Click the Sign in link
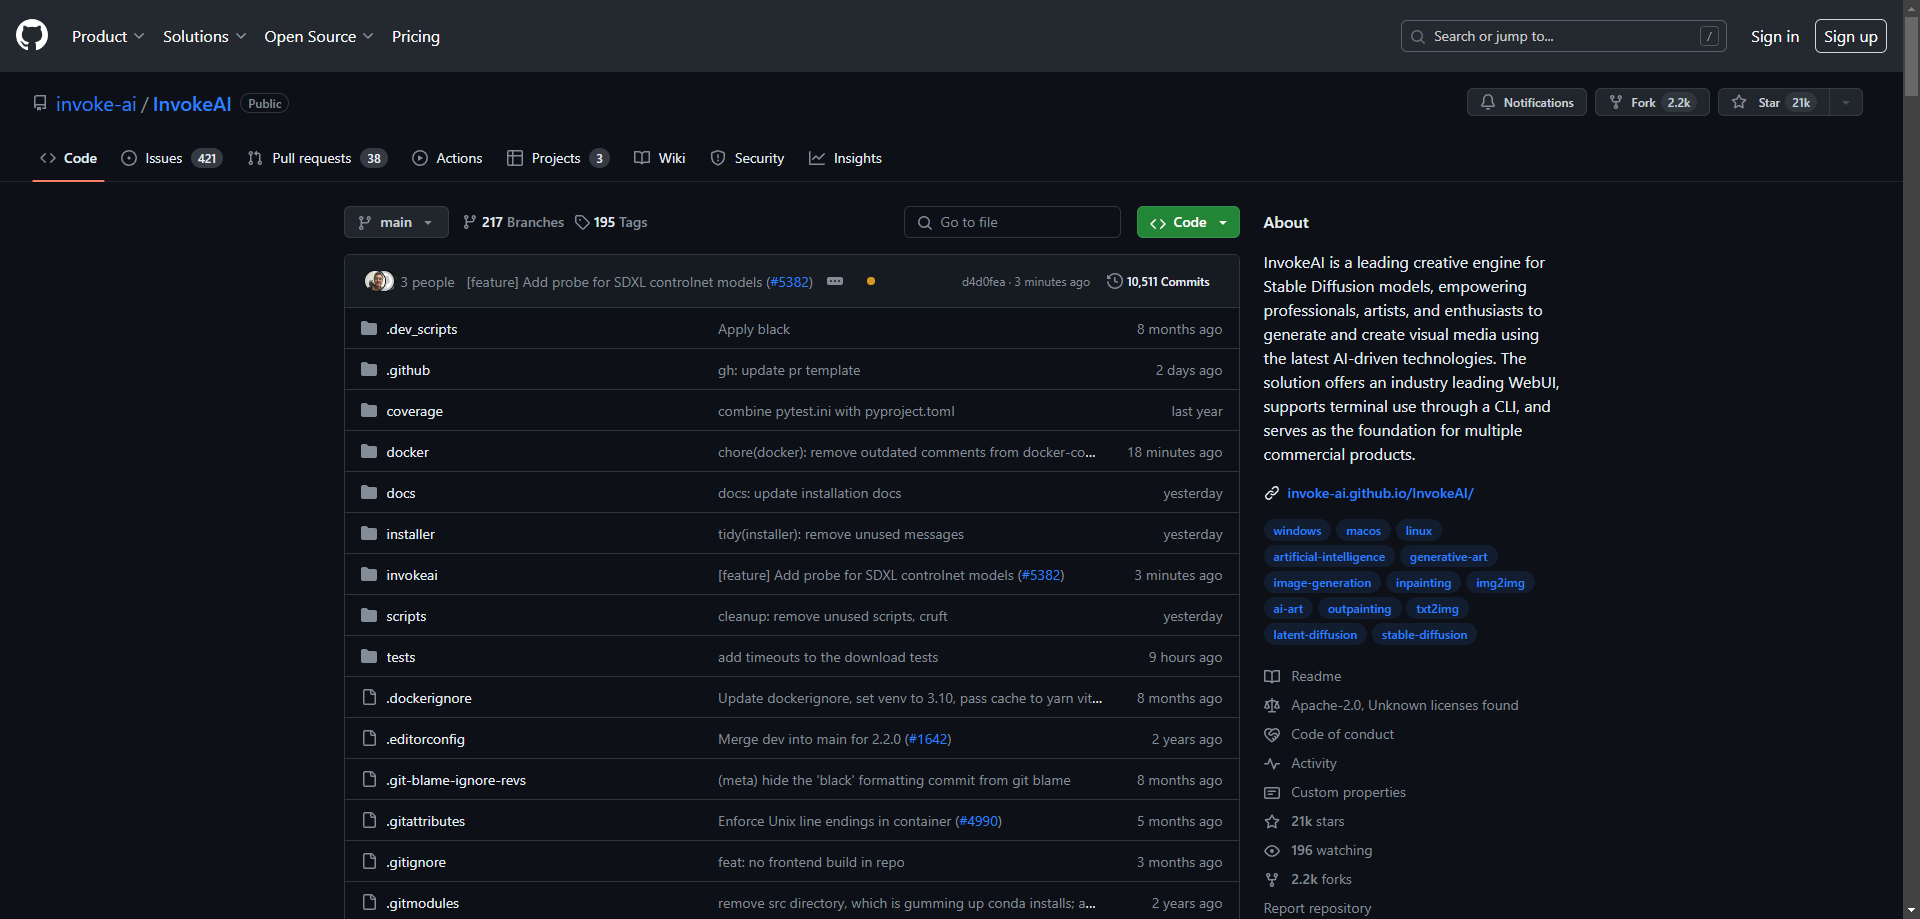 (x=1775, y=36)
